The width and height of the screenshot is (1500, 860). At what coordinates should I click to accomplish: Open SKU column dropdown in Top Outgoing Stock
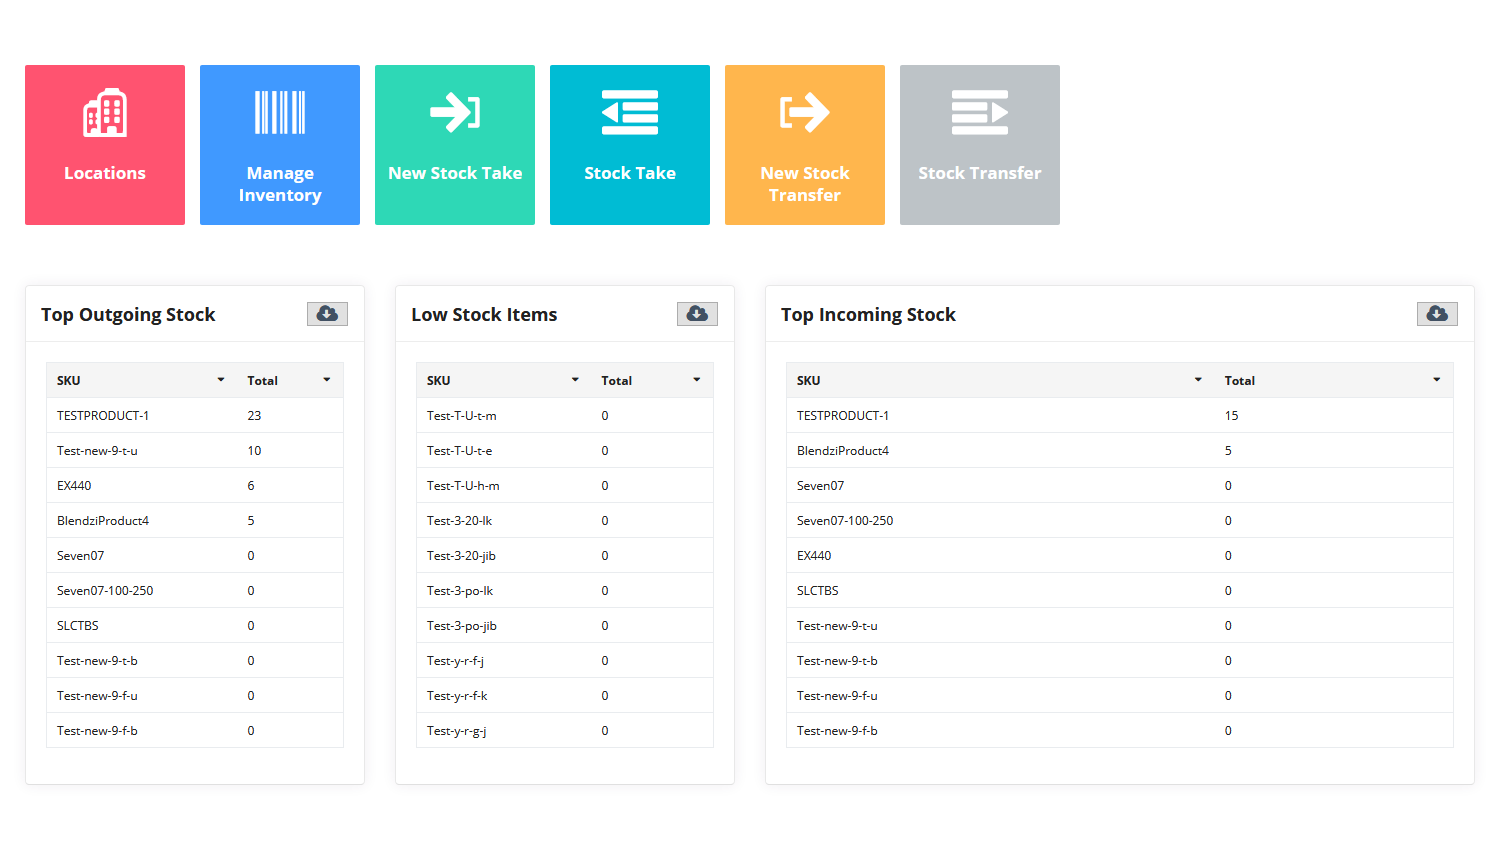(x=221, y=380)
